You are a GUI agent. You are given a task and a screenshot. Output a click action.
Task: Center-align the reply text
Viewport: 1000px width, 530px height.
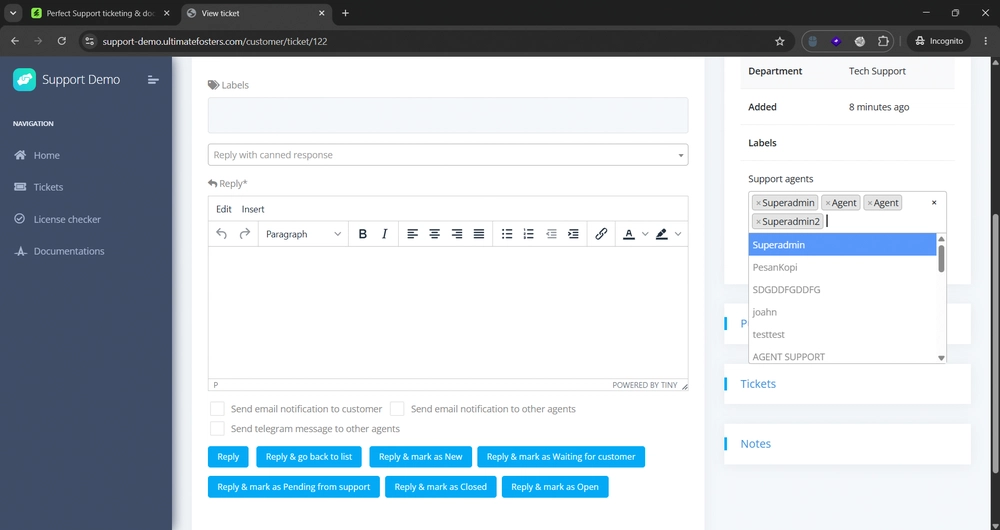434,234
